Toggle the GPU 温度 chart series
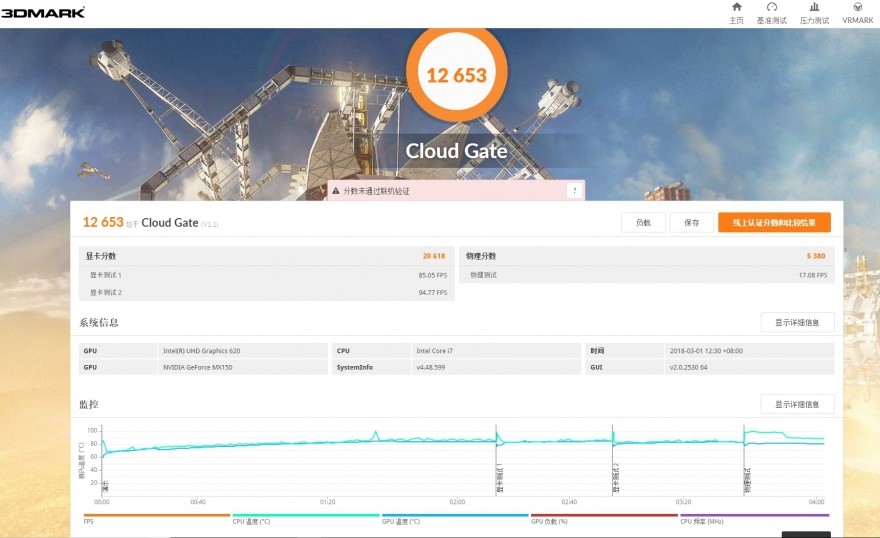Screen dimensions: 880x538 point(455,518)
